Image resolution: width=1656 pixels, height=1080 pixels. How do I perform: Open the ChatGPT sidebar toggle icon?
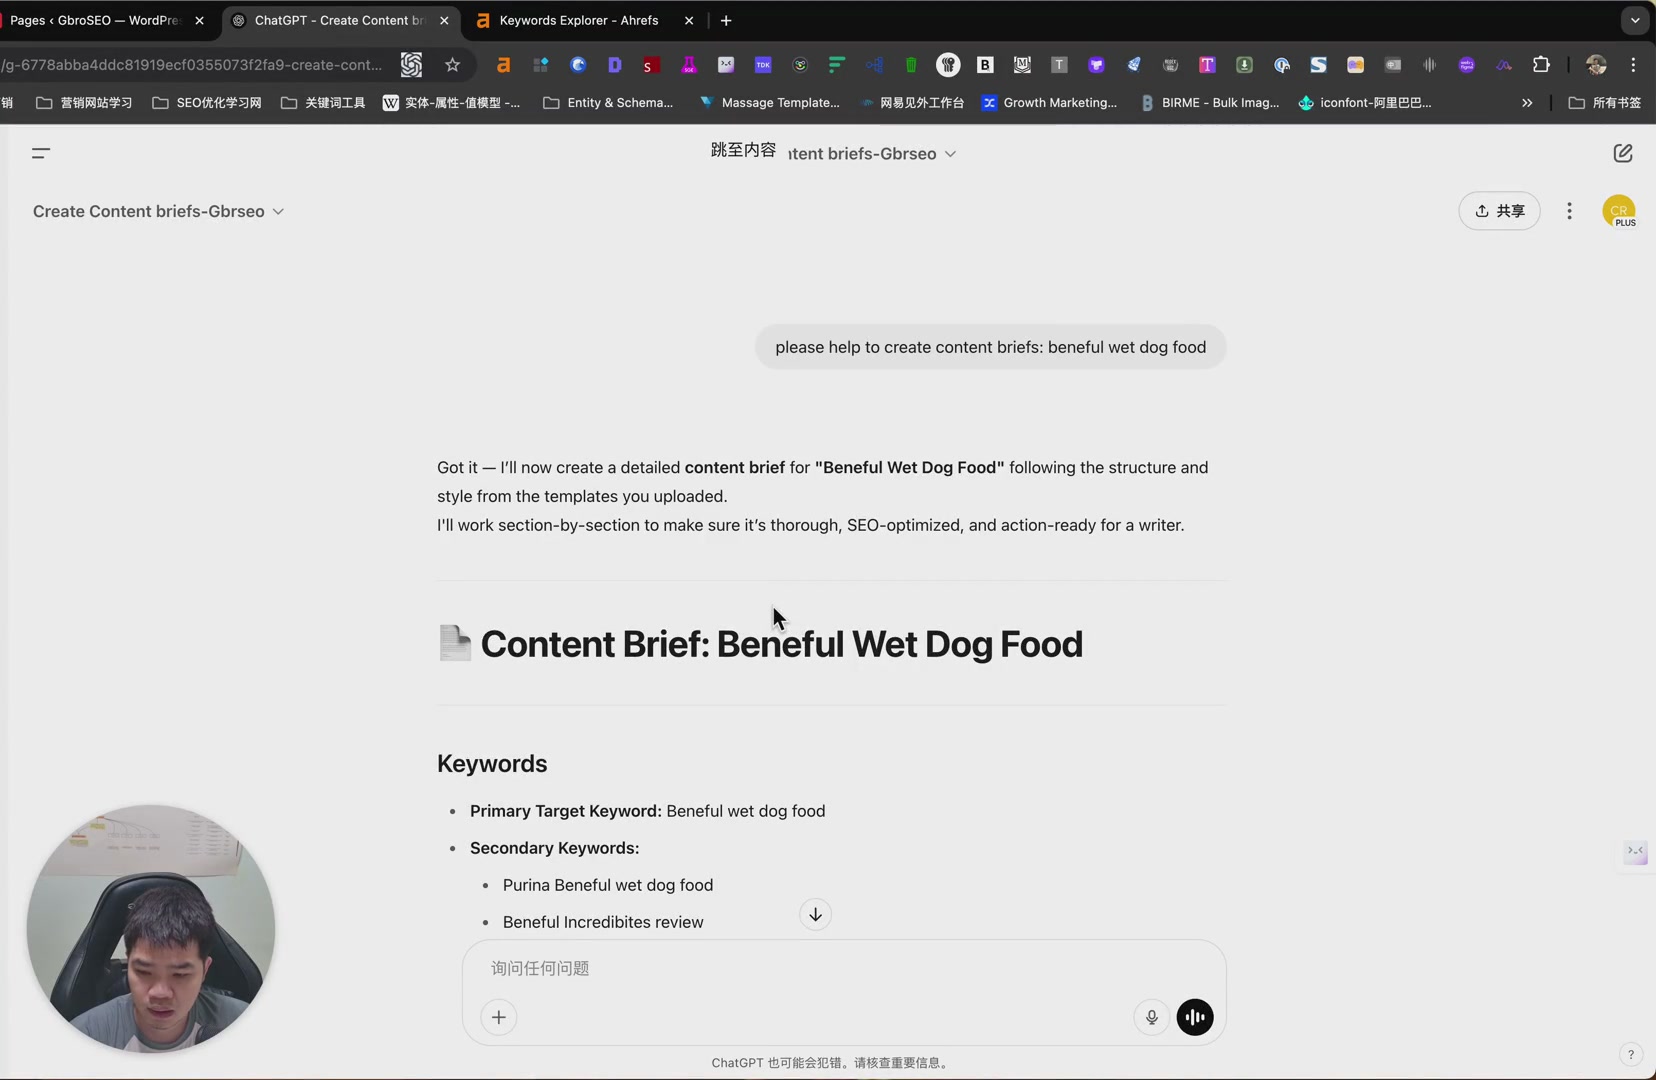(41, 153)
